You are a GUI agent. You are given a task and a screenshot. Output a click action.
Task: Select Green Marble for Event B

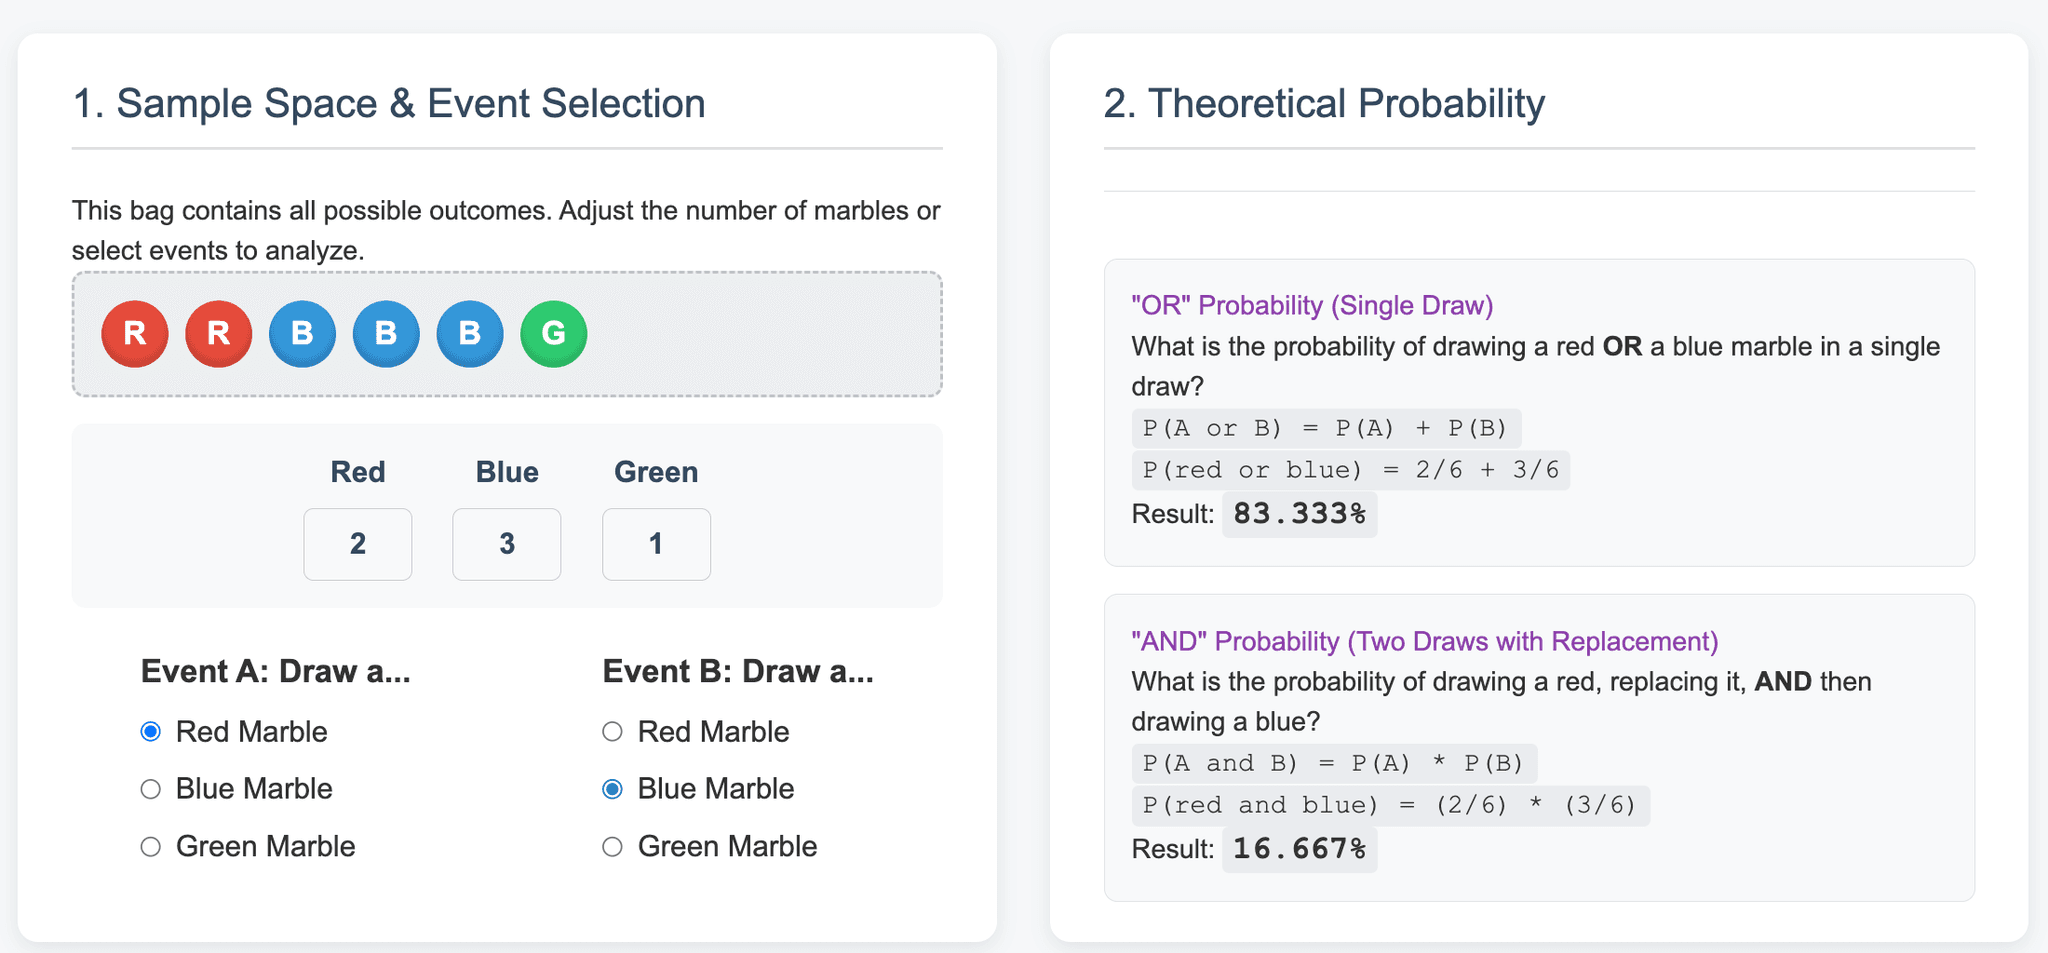(x=613, y=847)
